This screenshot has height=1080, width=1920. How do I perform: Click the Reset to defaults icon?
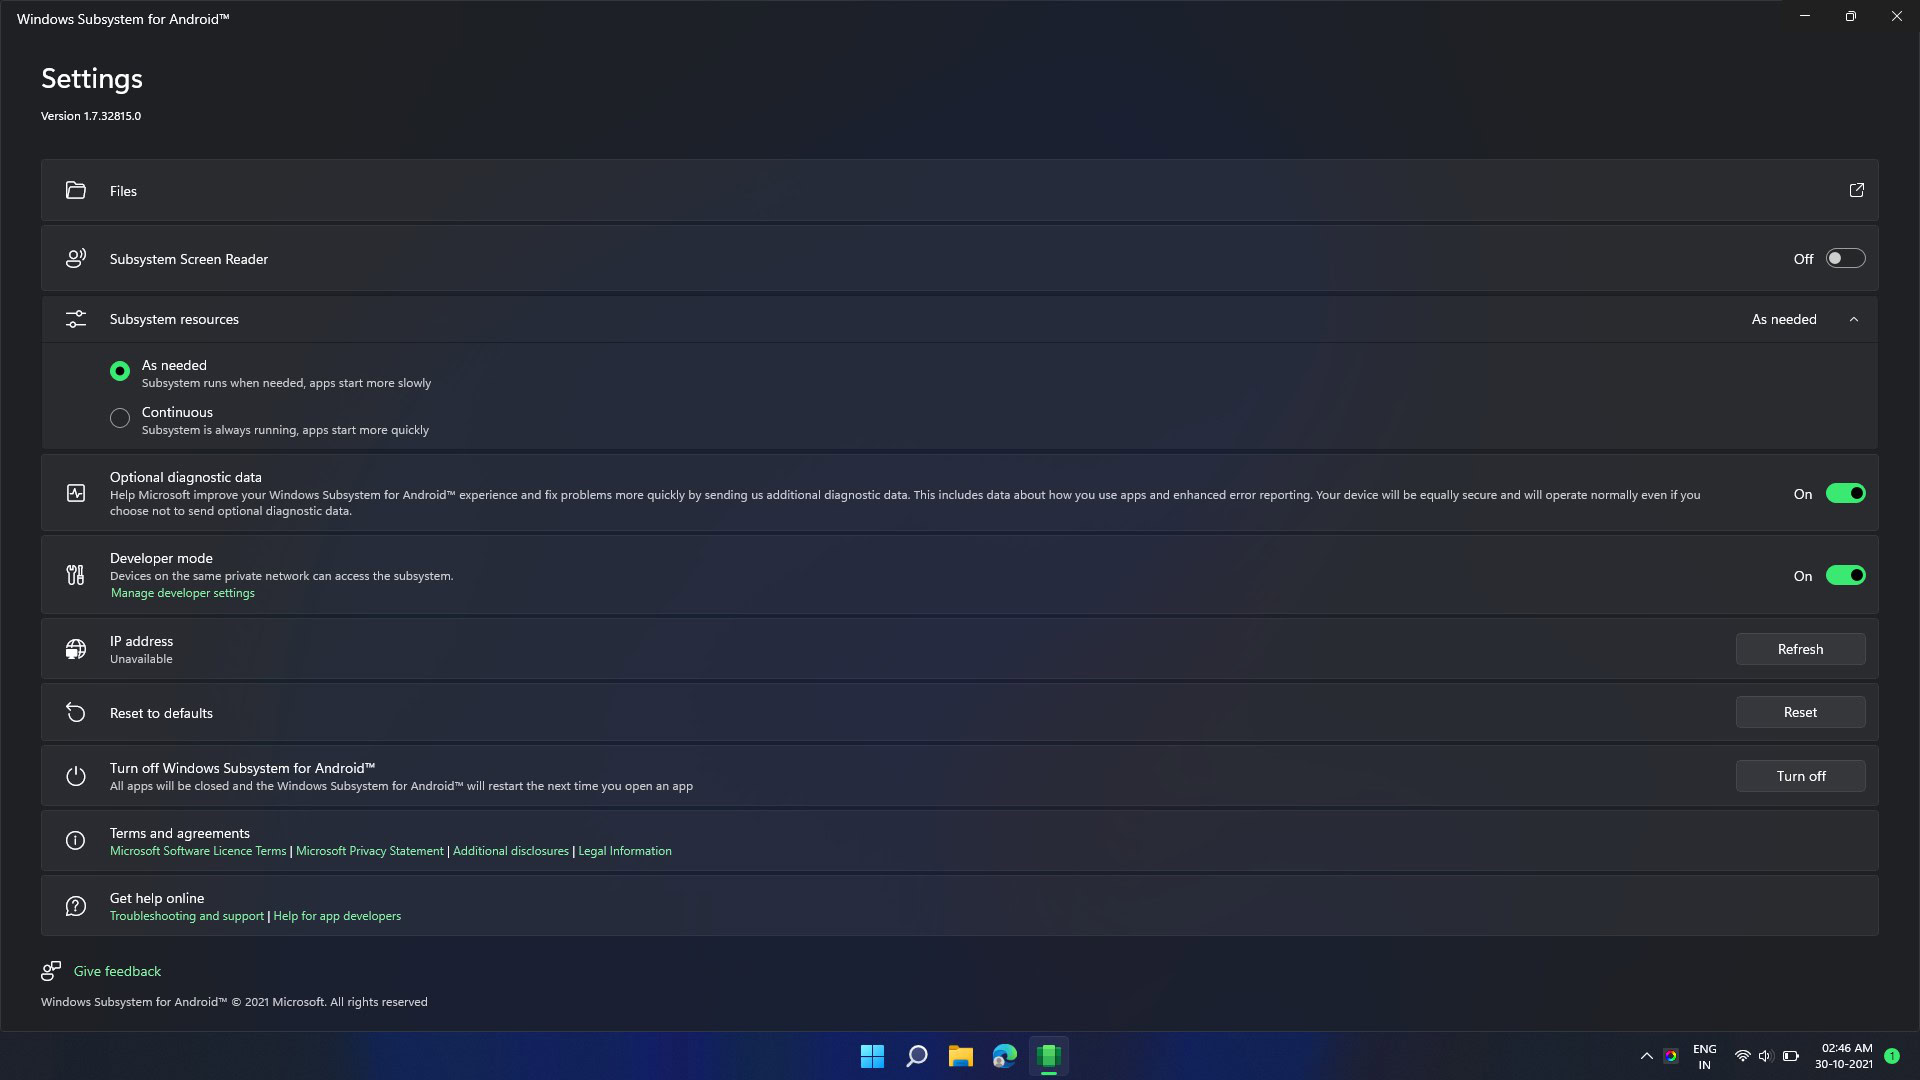(75, 712)
